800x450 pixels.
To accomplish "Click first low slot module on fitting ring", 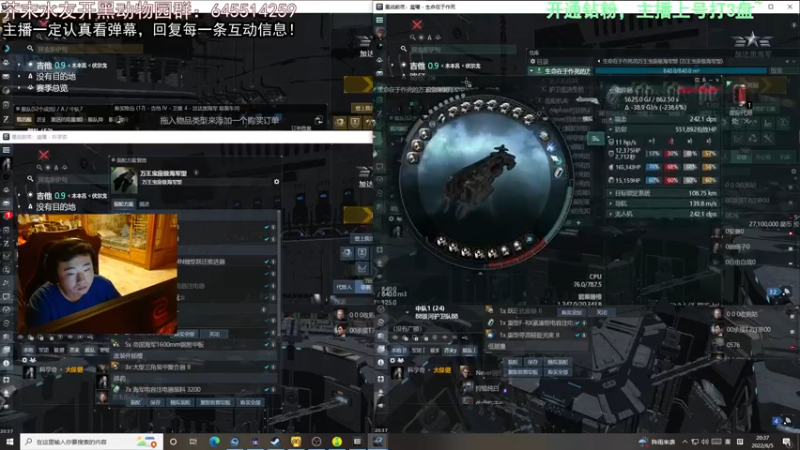I will pos(442,241).
